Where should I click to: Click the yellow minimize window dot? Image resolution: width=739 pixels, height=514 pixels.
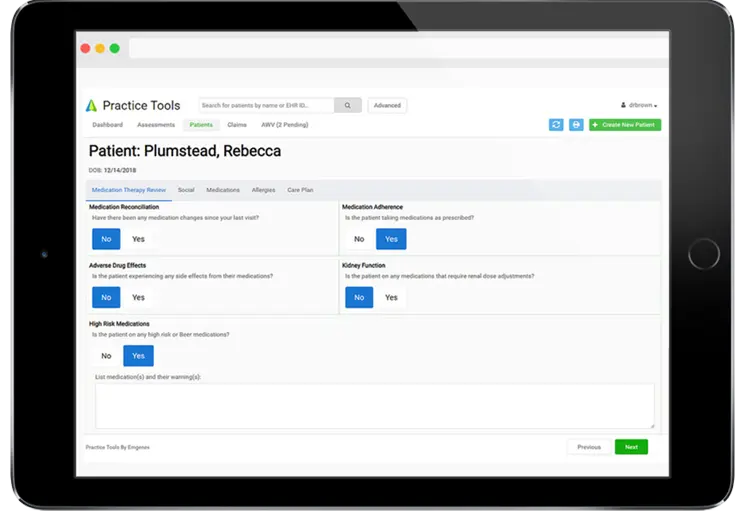[x=100, y=49]
